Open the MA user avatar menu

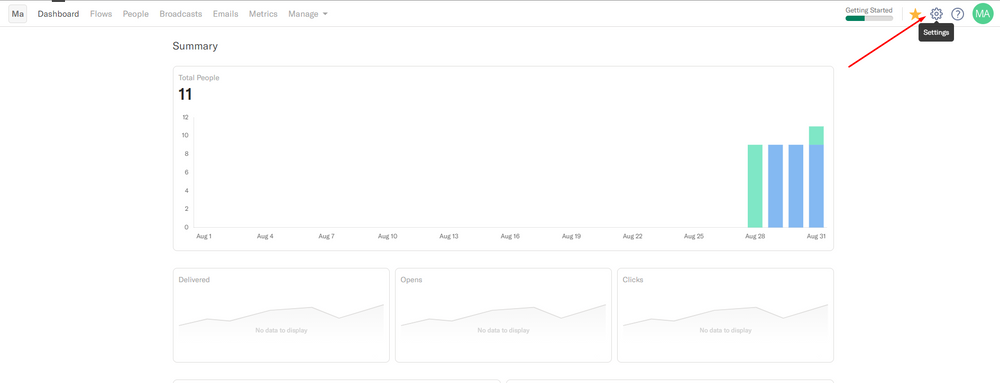click(983, 13)
